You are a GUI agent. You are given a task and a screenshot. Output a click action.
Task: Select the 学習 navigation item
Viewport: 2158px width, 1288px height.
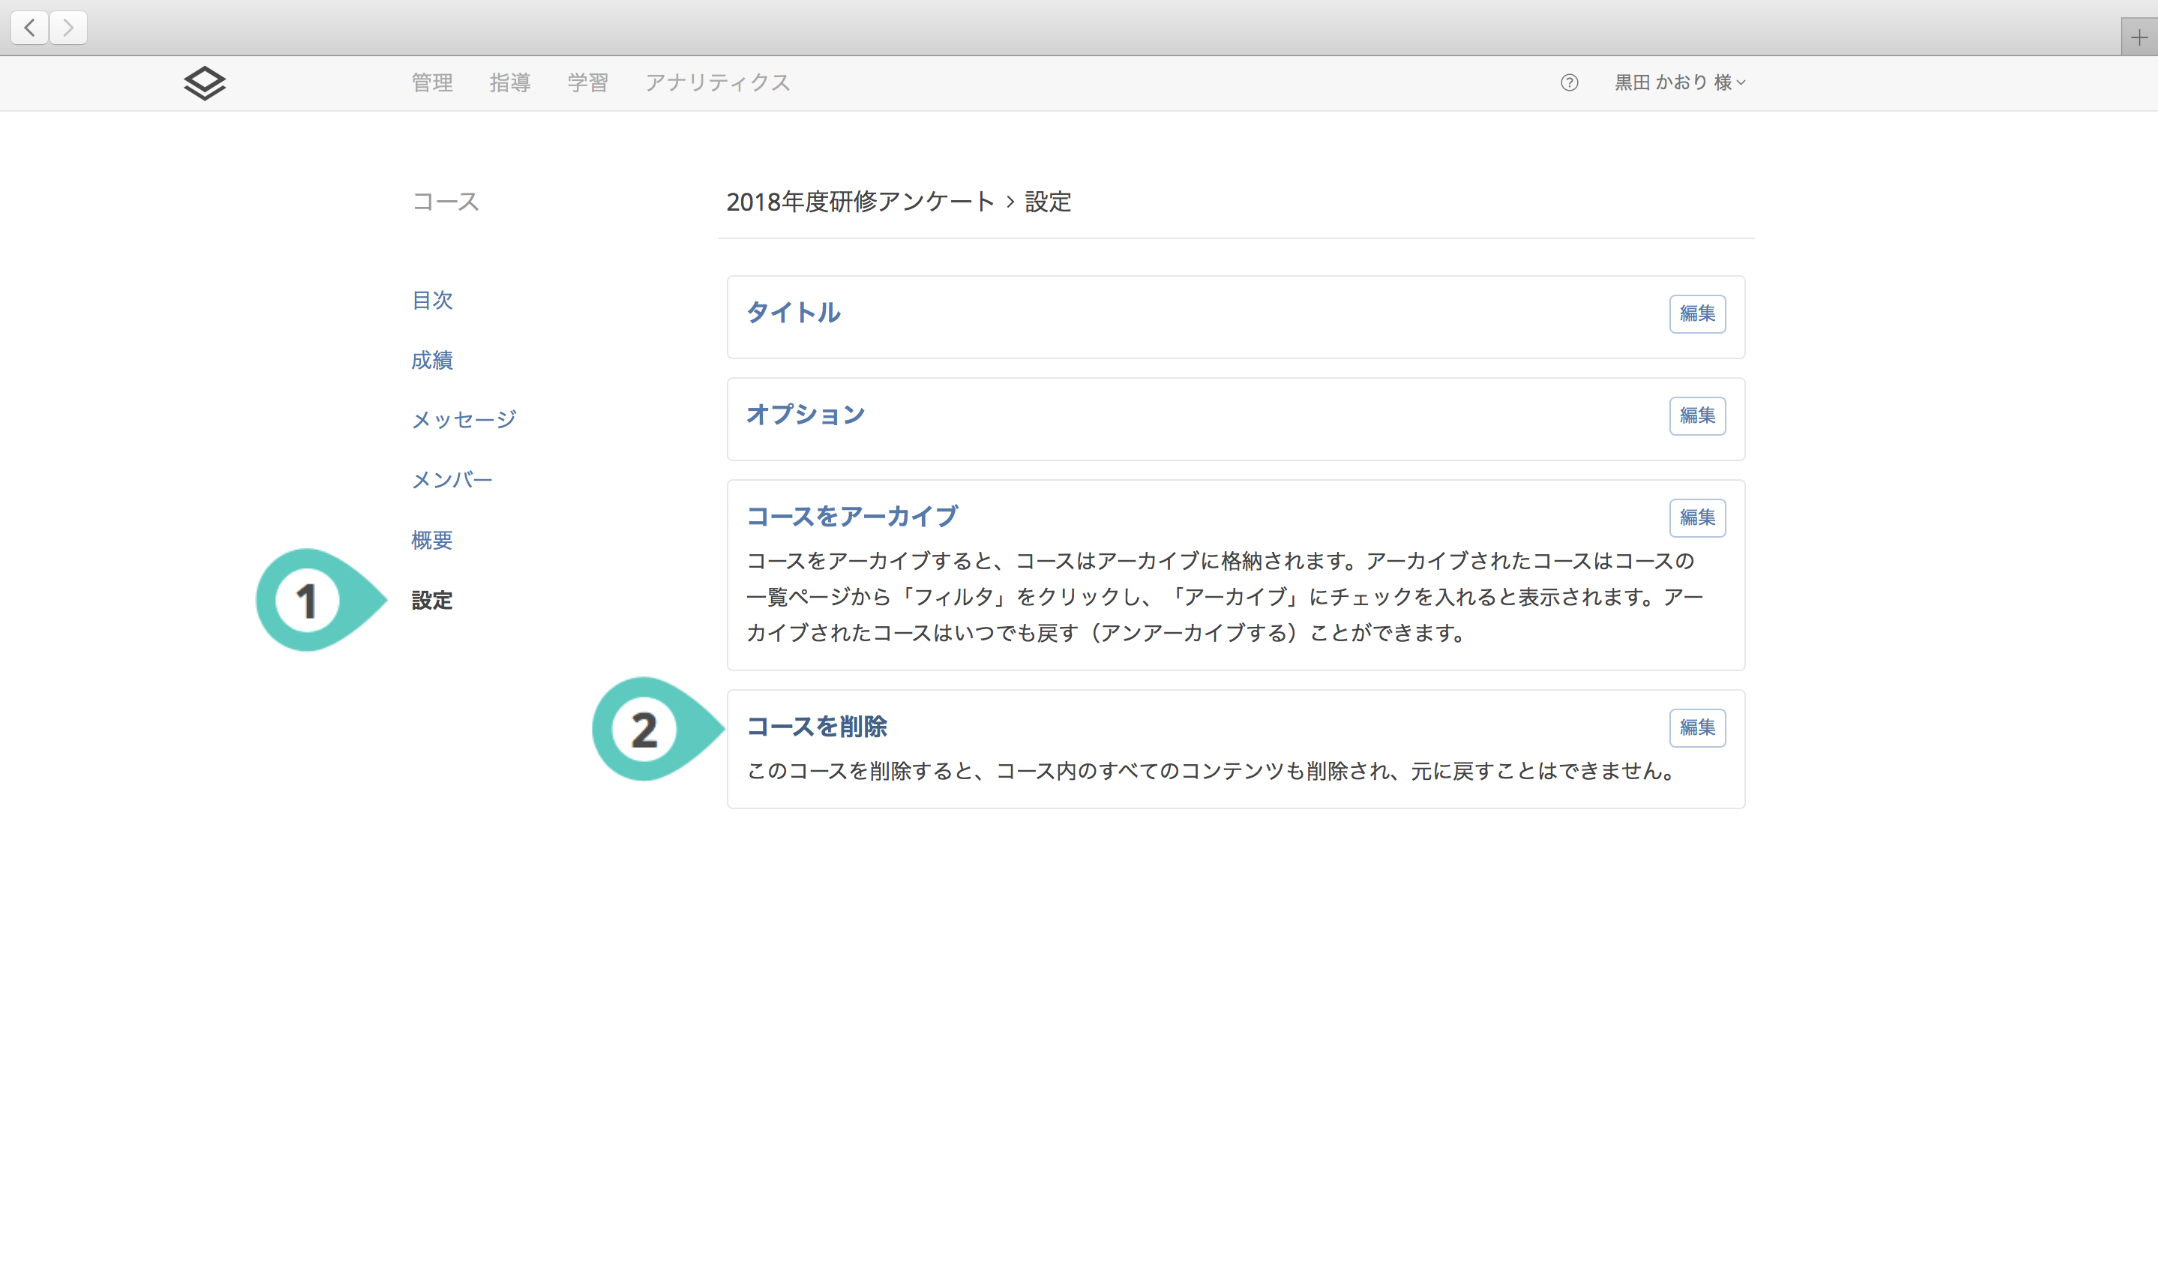tap(588, 83)
